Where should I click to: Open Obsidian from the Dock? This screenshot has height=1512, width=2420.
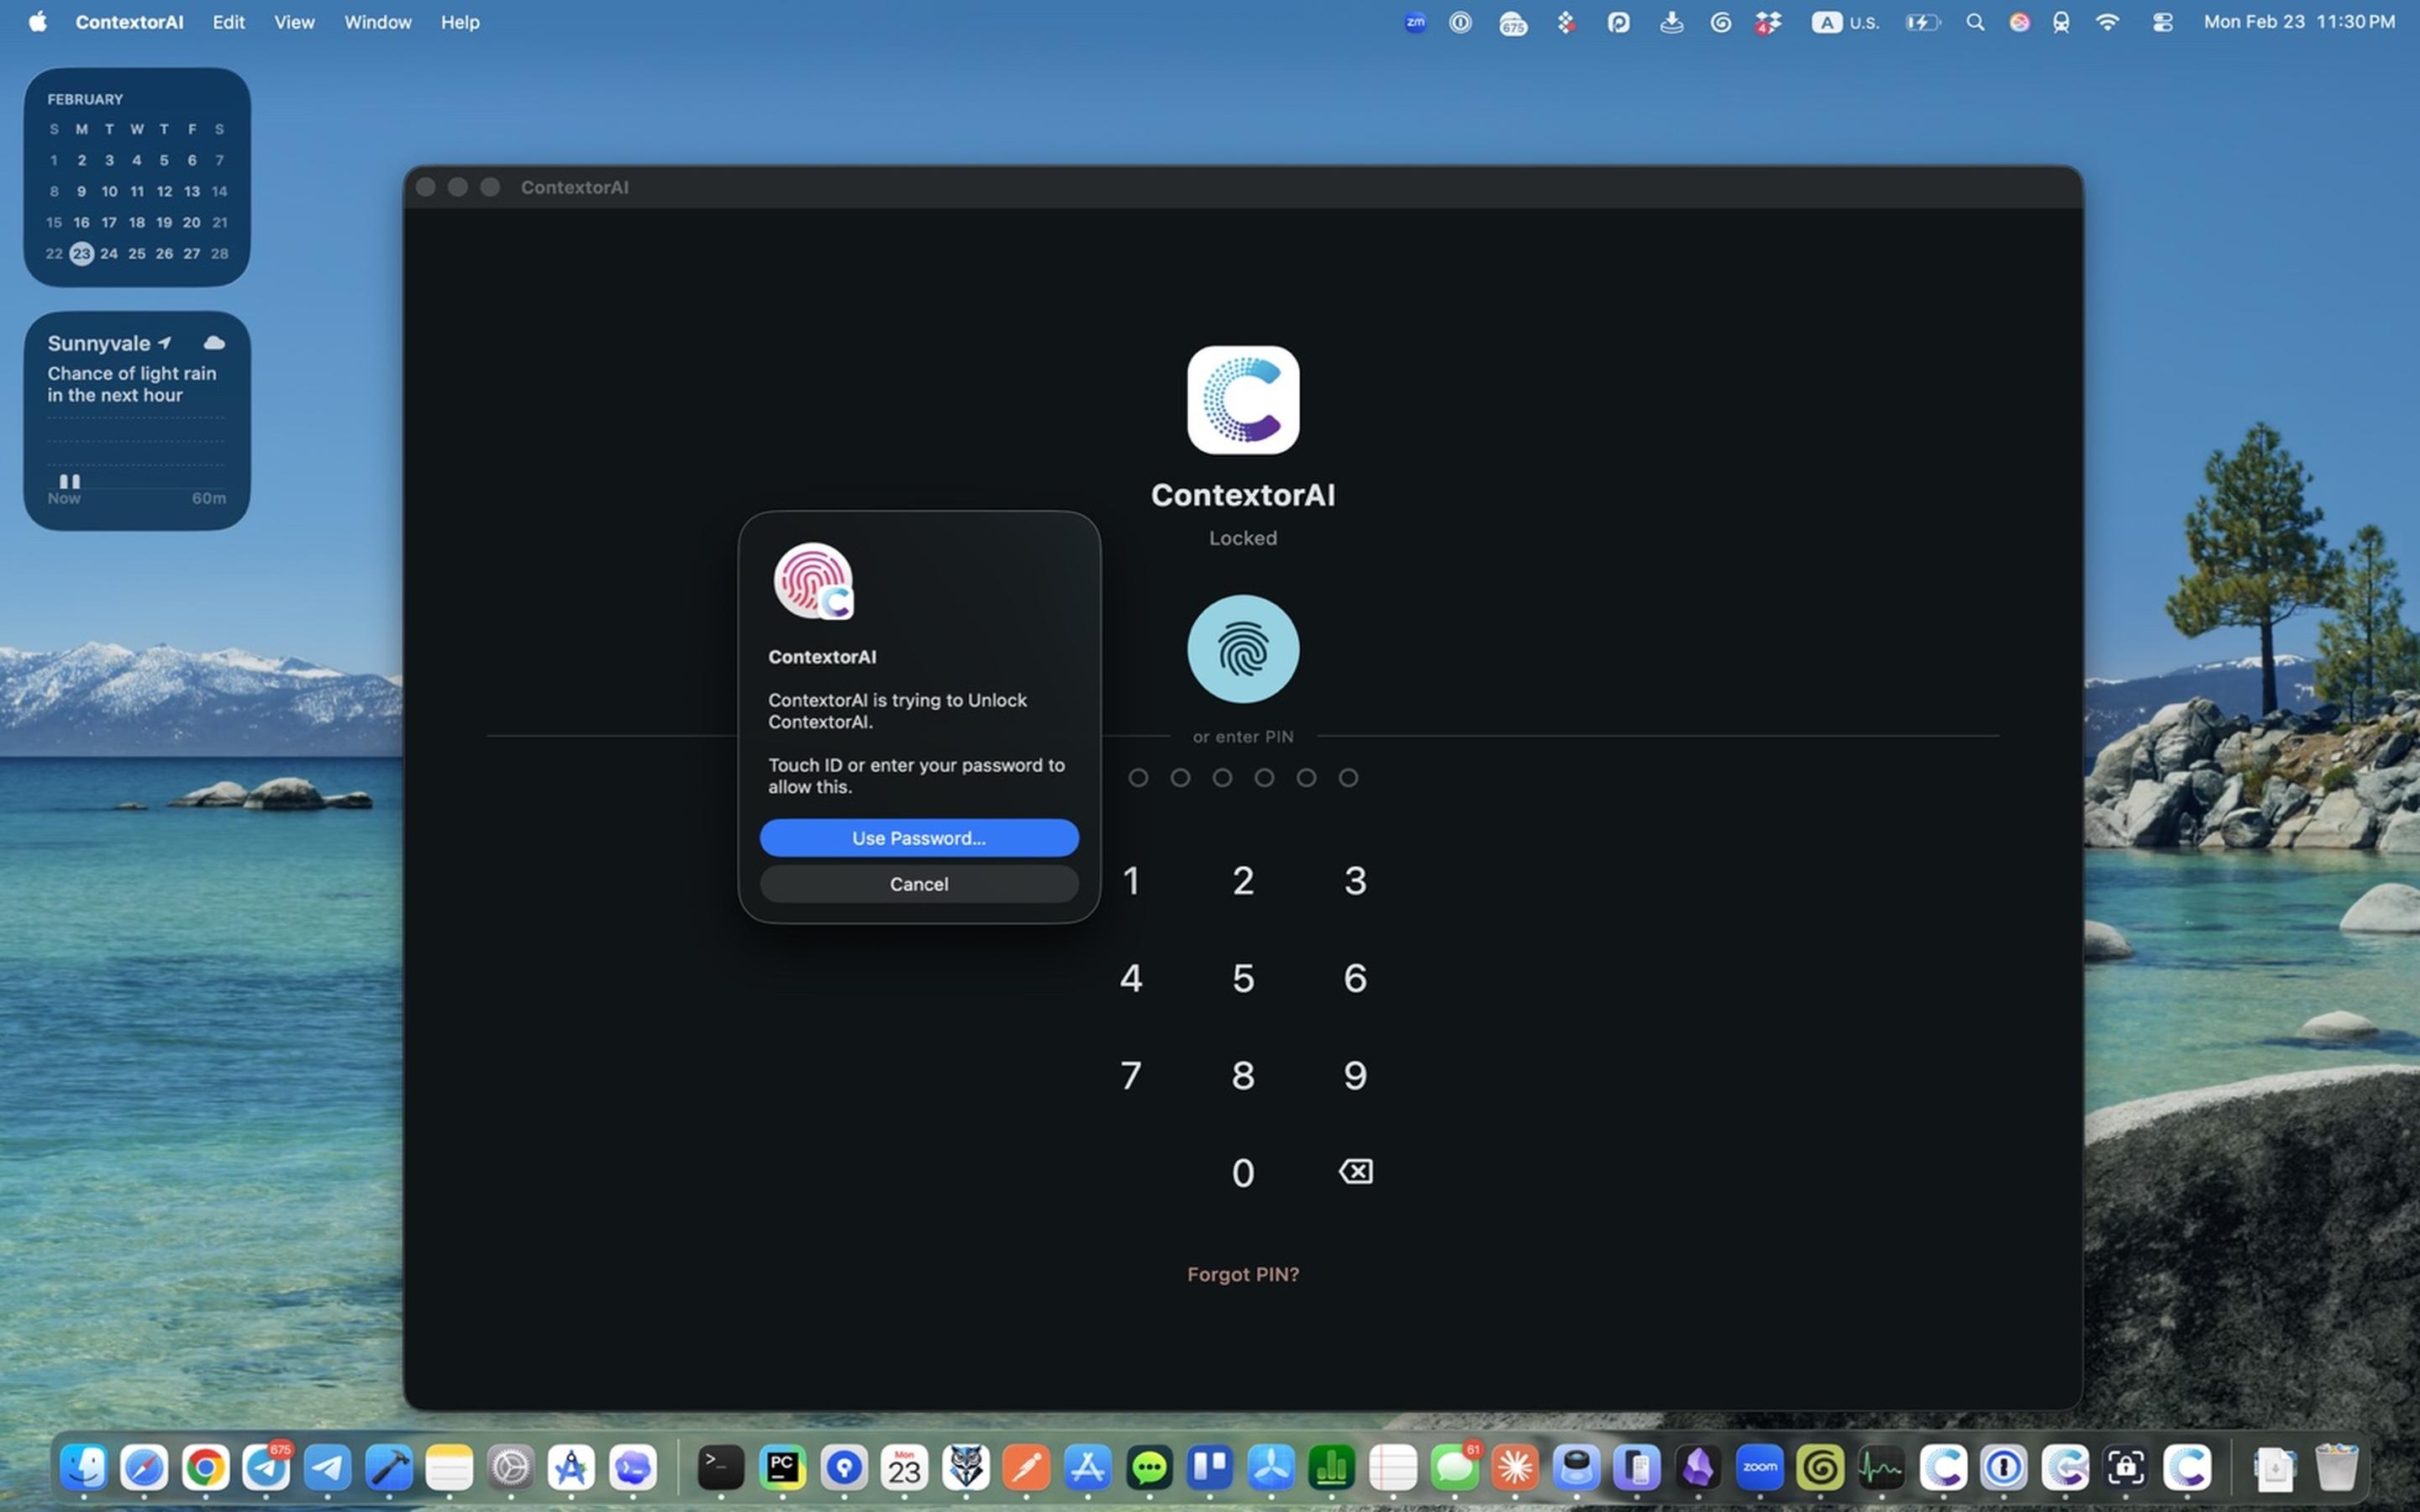pyautogui.click(x=1697, y=1466)
